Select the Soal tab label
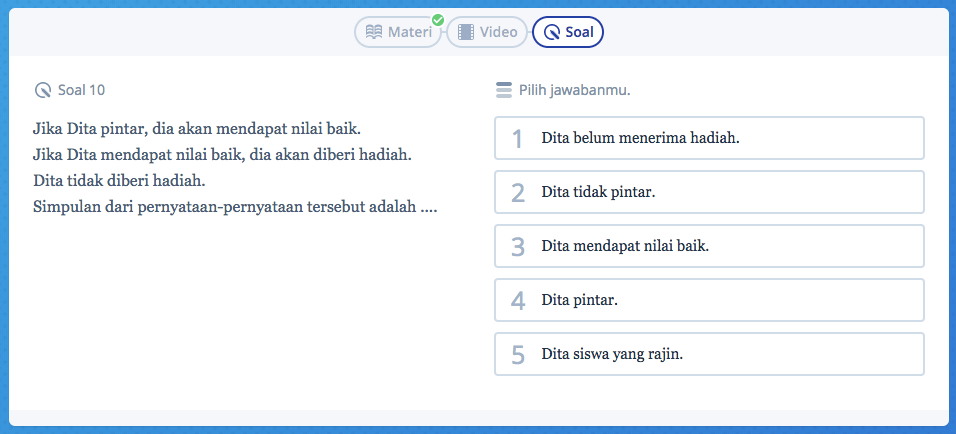Viewport: 956px width, 434px height. point(580,32)
